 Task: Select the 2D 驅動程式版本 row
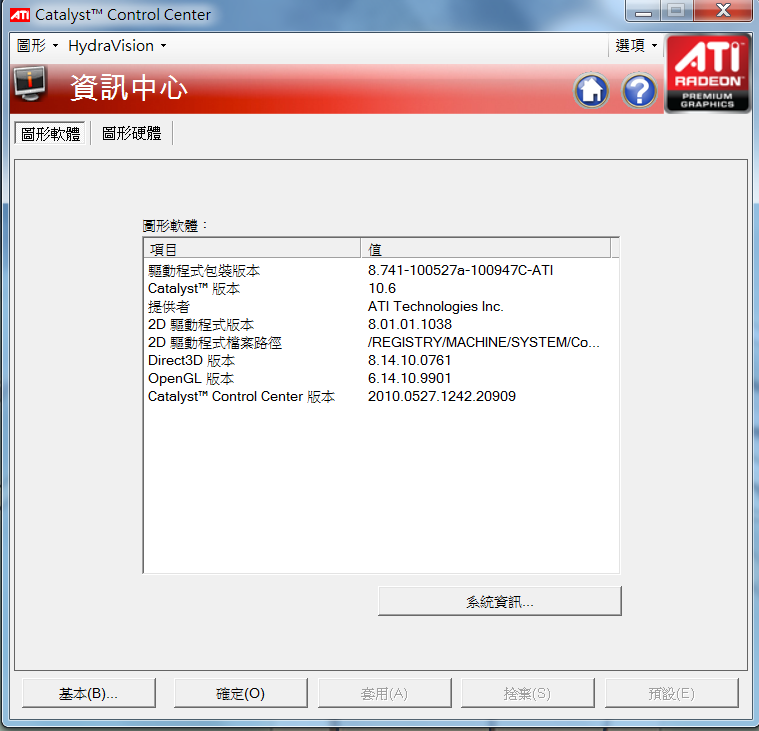(381, 324)
